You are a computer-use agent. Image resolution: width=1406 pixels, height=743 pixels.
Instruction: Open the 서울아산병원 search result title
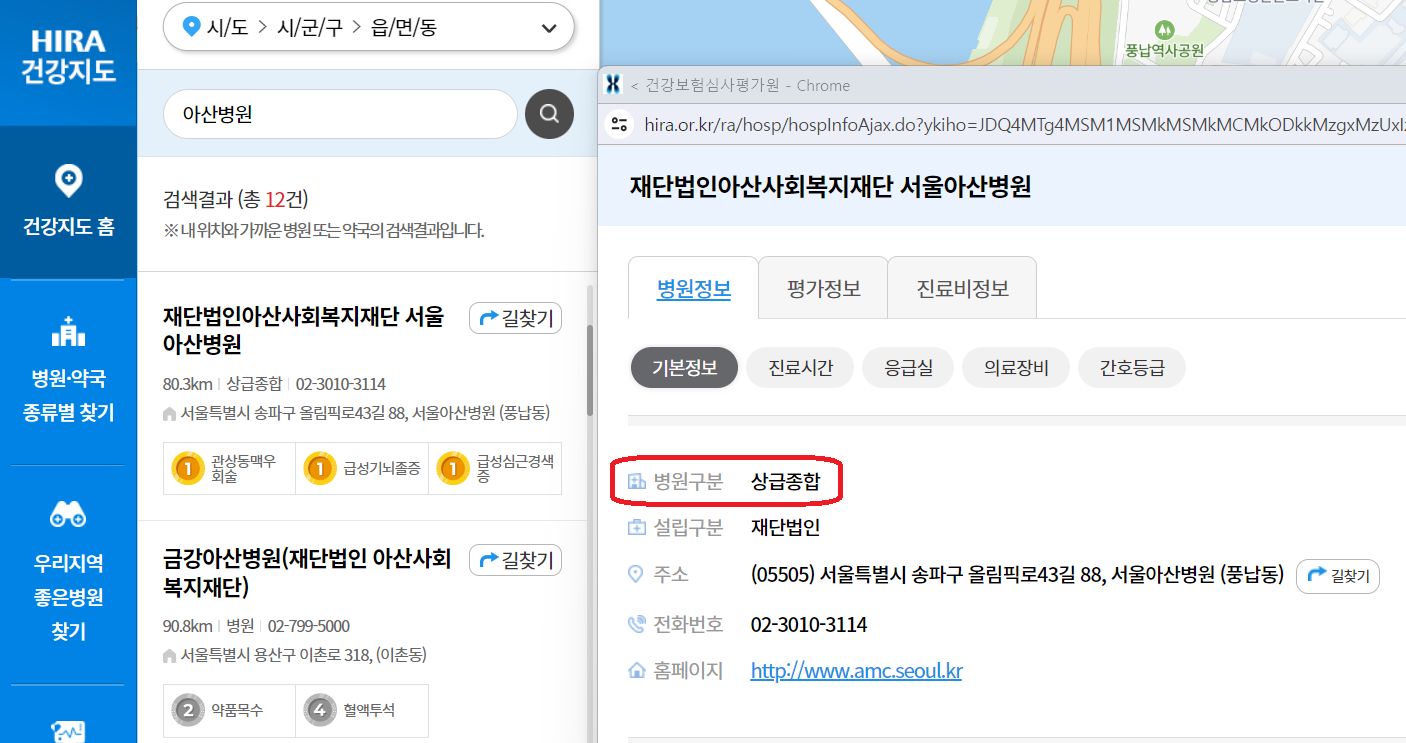click(303, 330)
